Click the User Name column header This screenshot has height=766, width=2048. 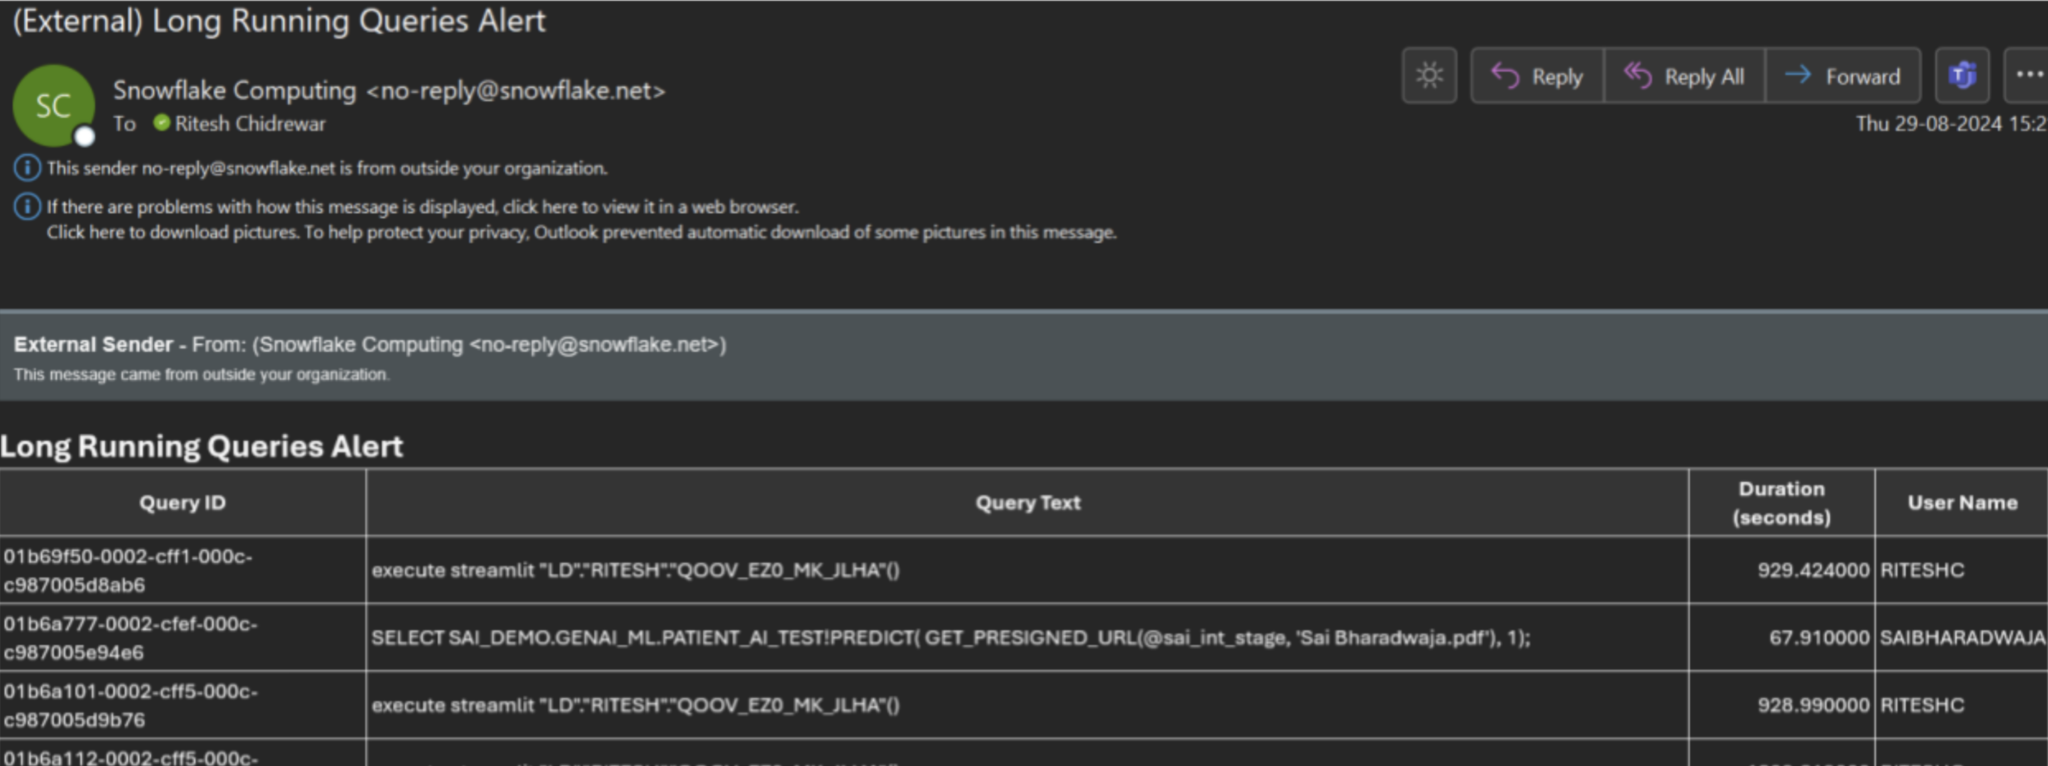coord(1962,503)
